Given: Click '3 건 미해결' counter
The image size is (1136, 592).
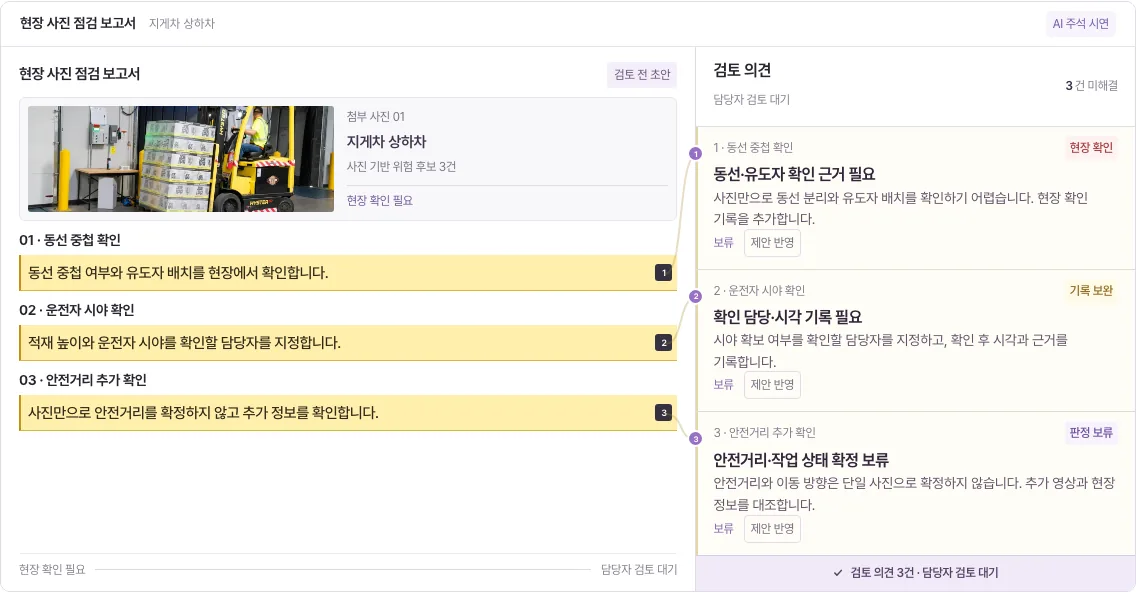Looking at the screenshot, I should [1091, 86].
